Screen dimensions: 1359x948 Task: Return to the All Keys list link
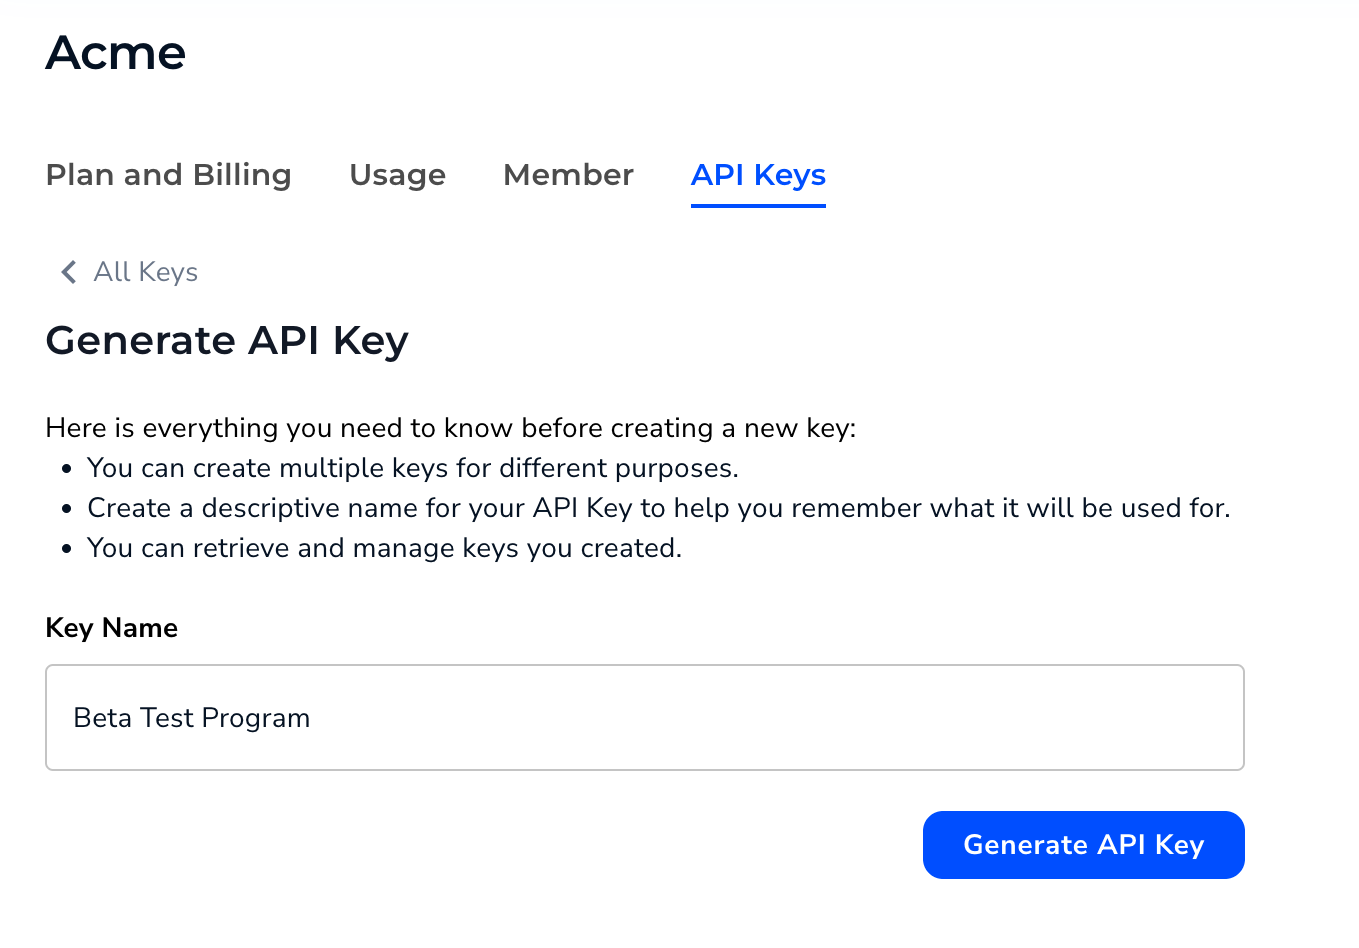click(x=146, y=272)
